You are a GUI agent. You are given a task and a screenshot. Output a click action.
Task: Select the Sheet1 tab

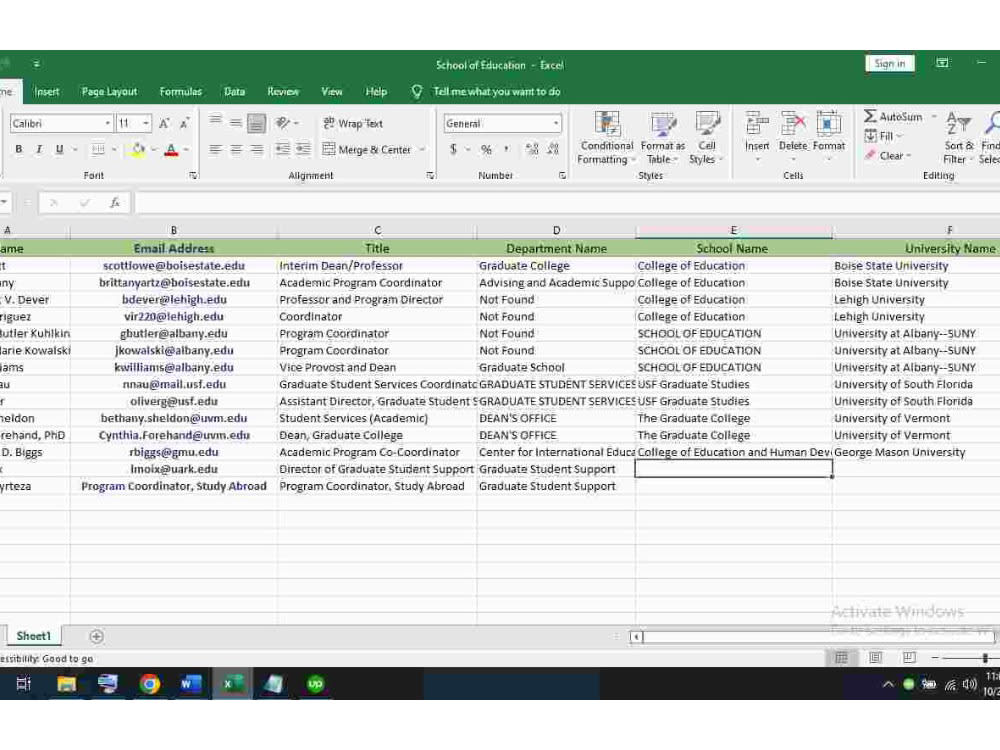tap(33, 636)
